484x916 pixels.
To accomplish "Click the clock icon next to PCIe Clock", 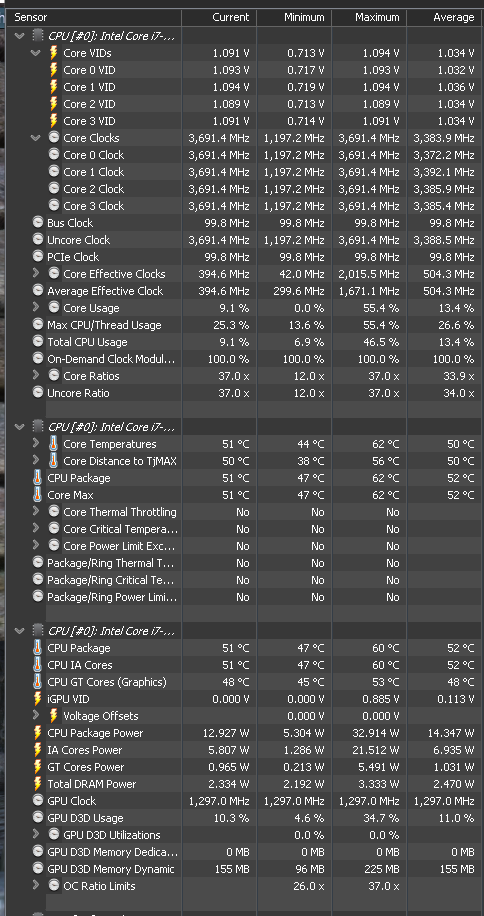I will [x=38, y=256].
